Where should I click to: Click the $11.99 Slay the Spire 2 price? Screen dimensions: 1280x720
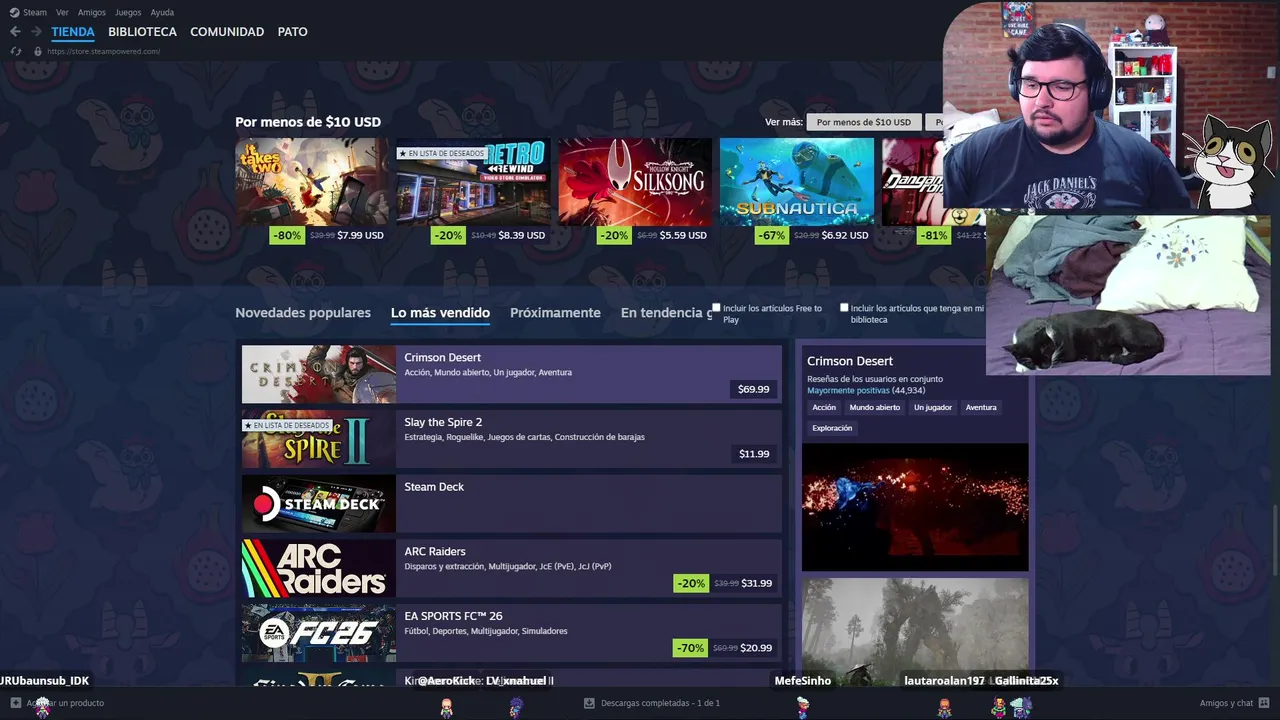754,454
